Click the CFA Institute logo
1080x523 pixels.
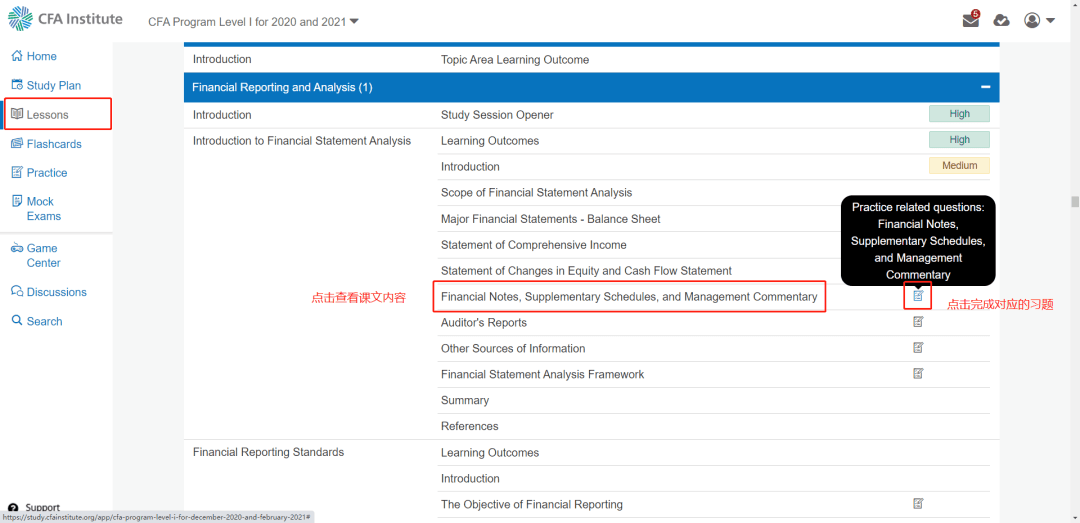pos(65,19)
